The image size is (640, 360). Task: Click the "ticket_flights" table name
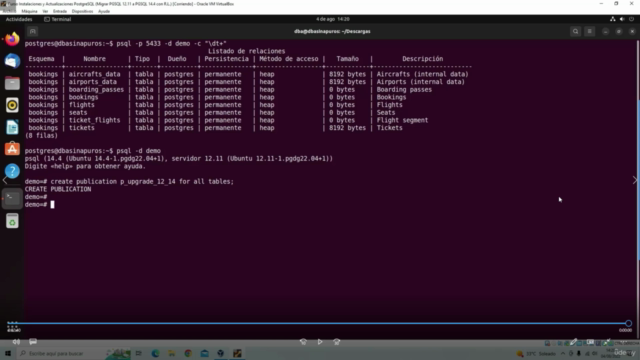pyautogui.click(x=94, y=120)
